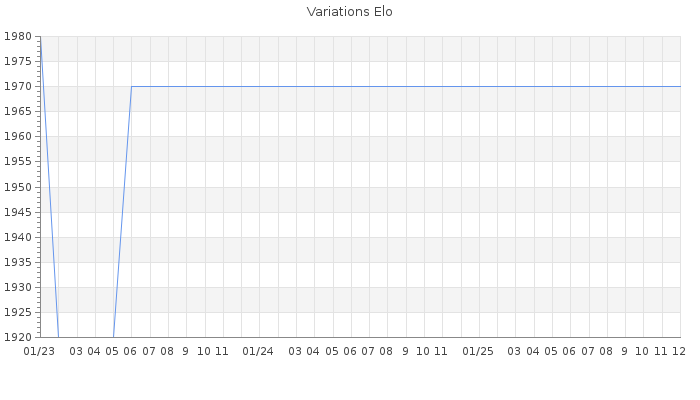Click the 1960 label on the vertical axis
Image resolution: width=700 pixels, height=400 pixels.
click(18, 136)
